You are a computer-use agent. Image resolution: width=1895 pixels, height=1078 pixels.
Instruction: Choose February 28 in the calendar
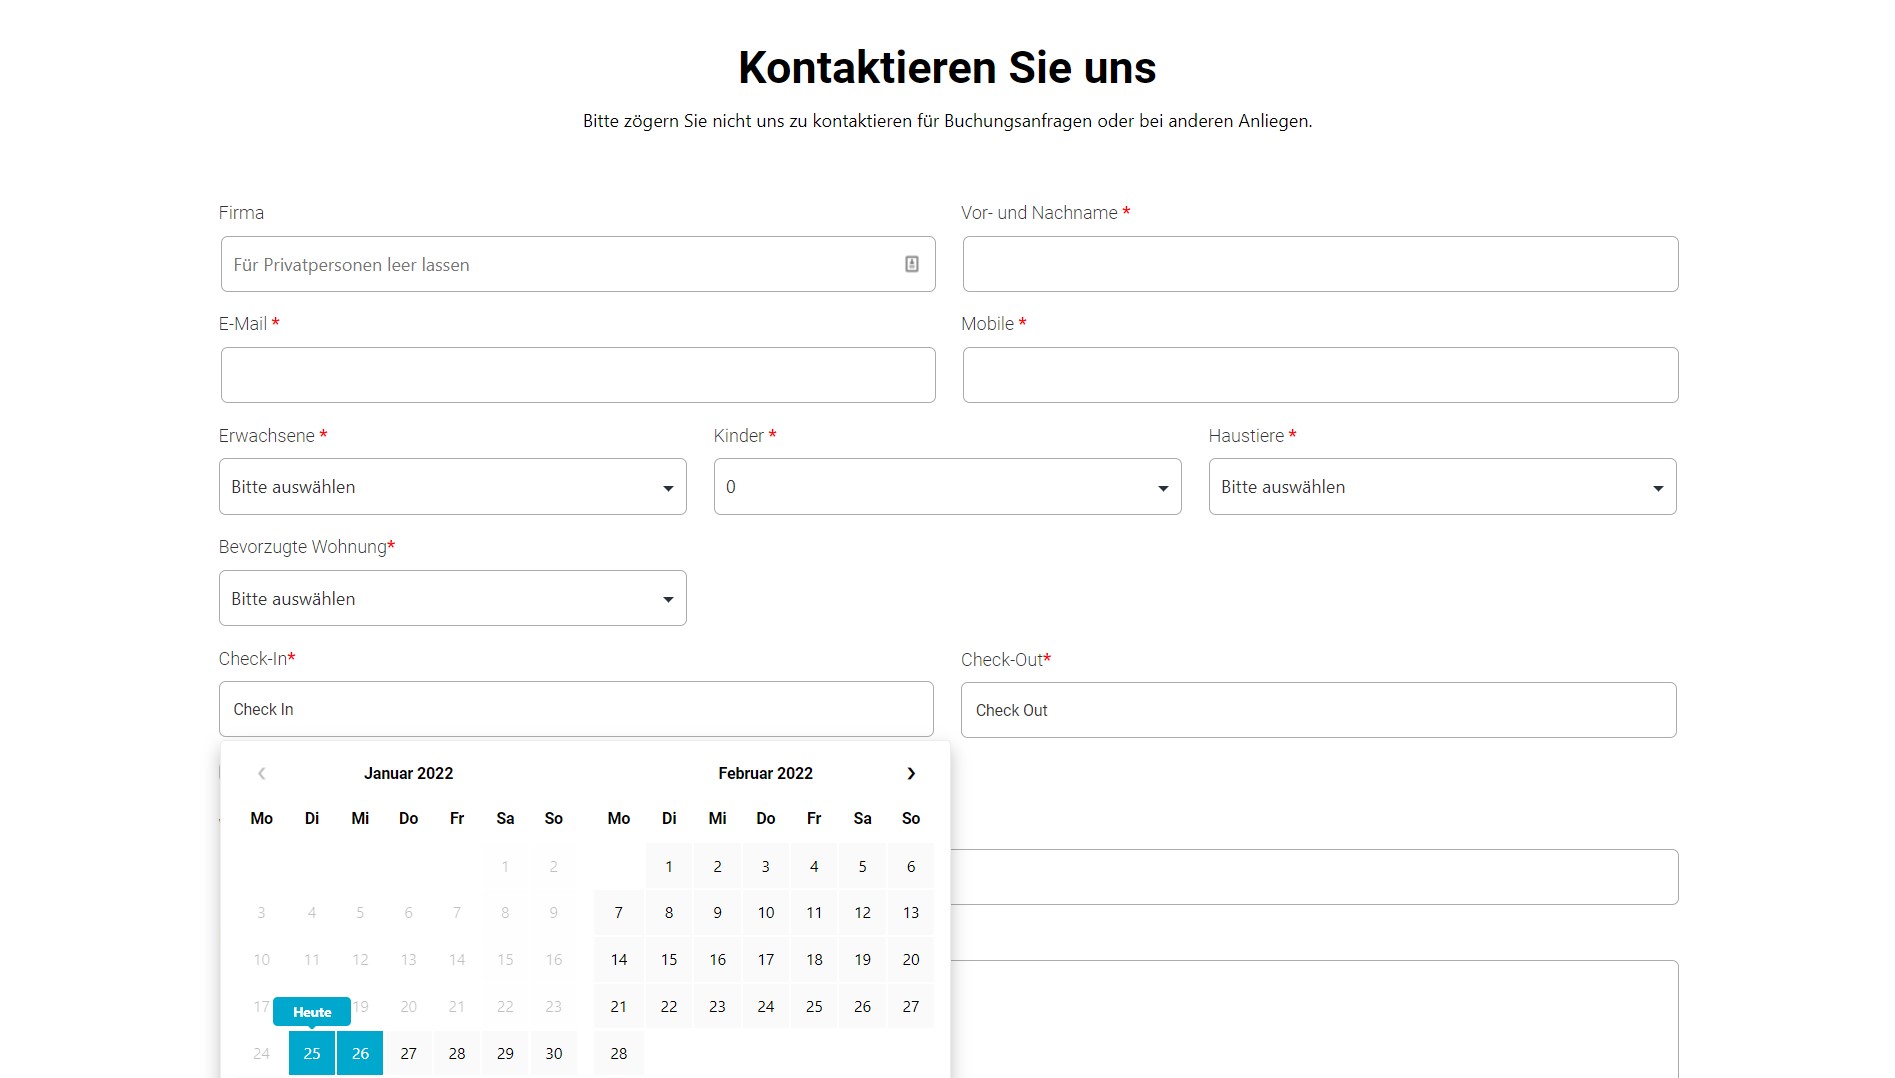click(x=619, y=1053)
